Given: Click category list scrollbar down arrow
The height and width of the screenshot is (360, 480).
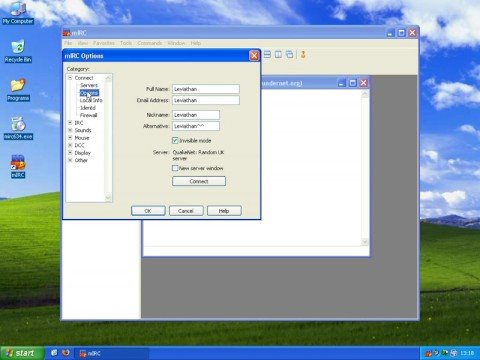Looking at the screenshot, I should pyautogui.click(x=108, y=198).
